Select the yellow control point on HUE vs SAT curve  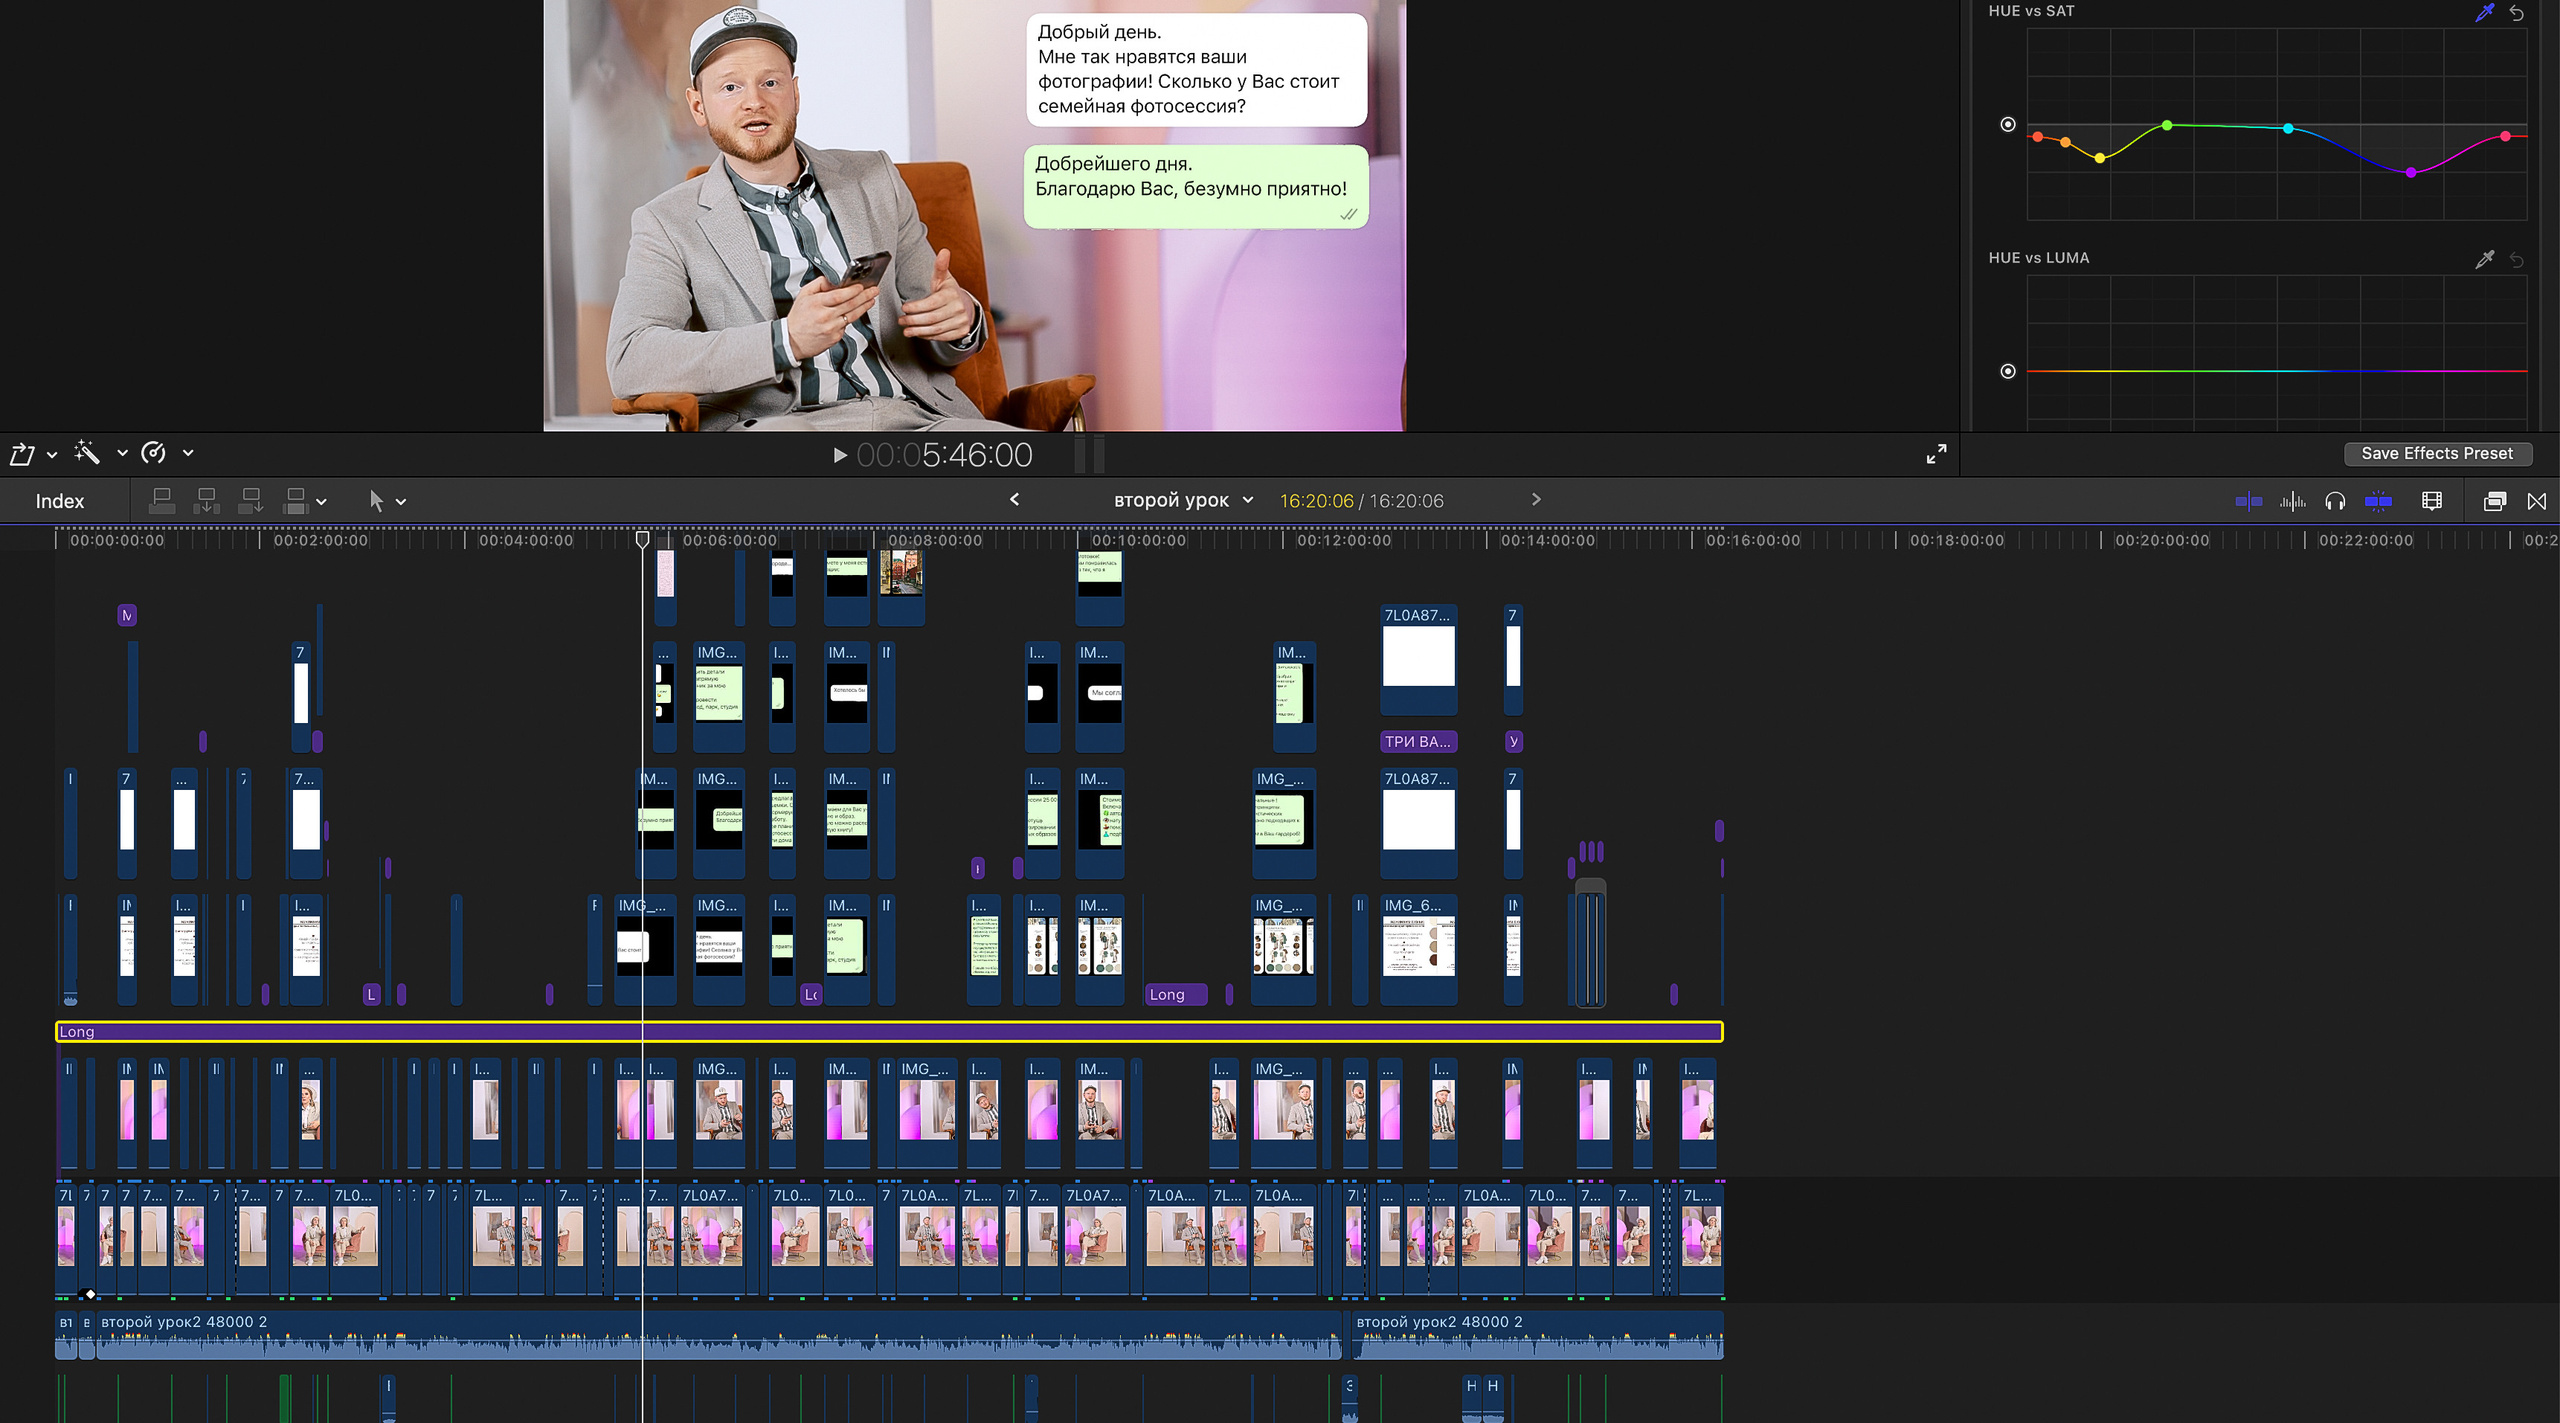point(2100,158)
